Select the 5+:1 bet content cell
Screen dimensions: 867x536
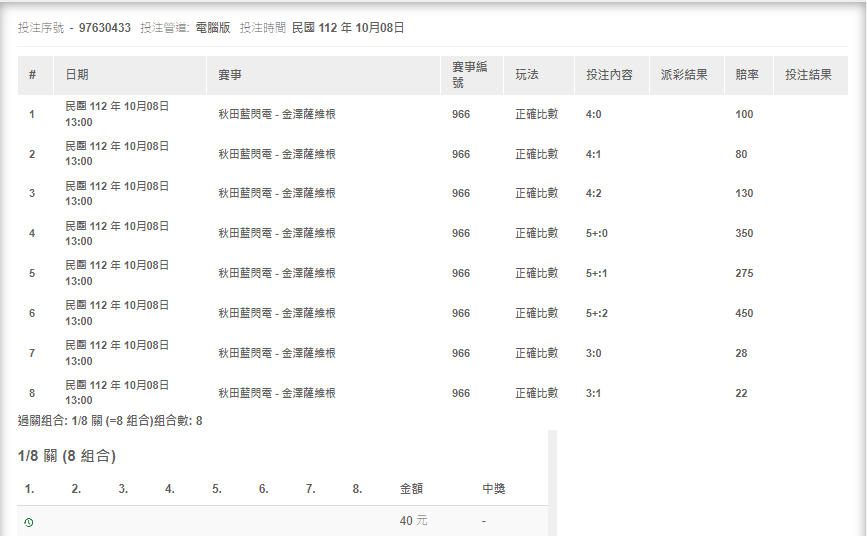point(597,273)
